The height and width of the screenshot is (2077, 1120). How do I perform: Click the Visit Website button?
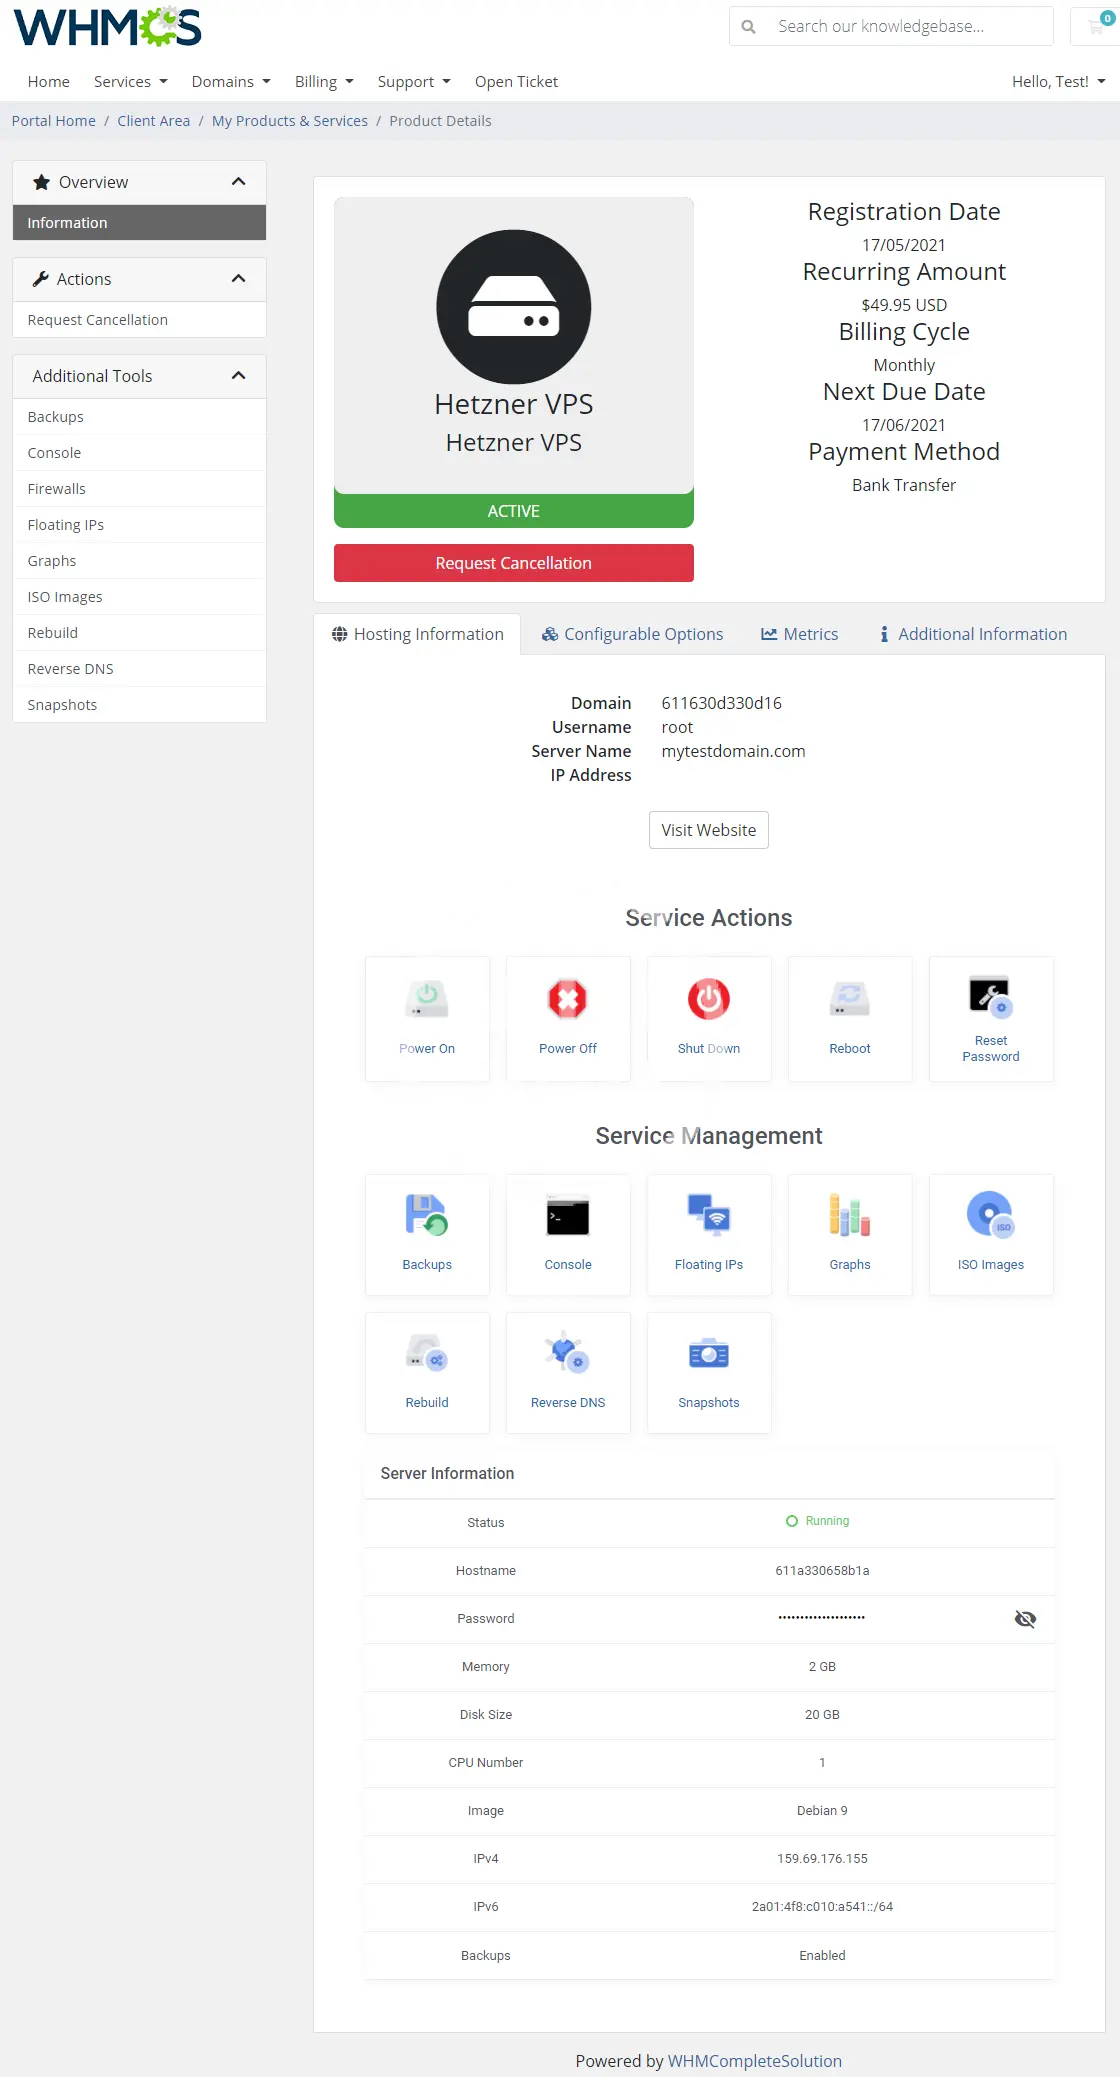click(708, 830)
